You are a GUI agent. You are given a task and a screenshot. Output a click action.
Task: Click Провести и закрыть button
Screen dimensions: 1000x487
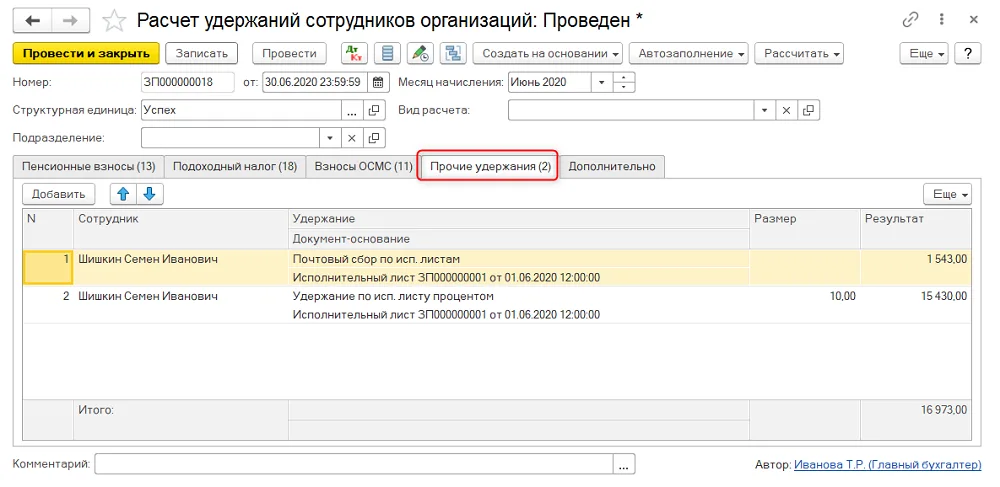pyautogui.click(x=85, y=54)
